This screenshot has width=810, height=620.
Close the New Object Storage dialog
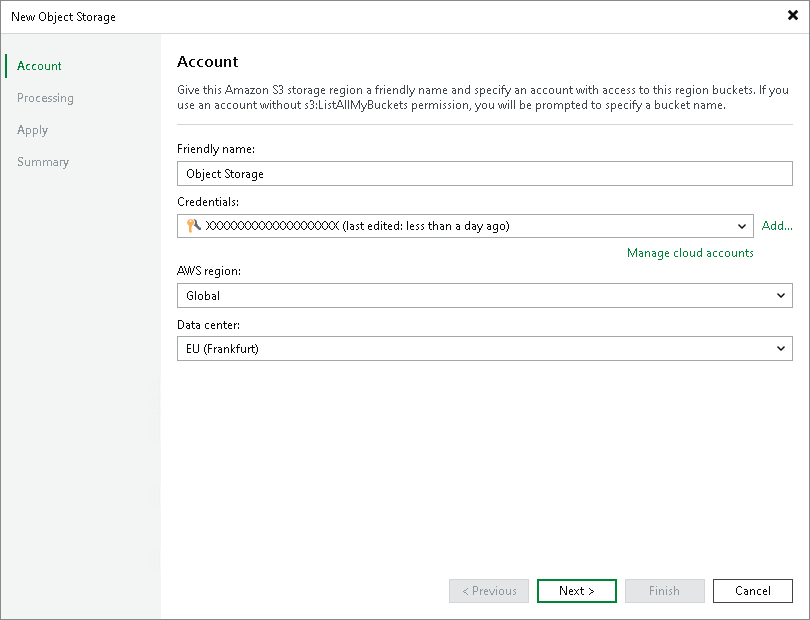pos(792,16)
